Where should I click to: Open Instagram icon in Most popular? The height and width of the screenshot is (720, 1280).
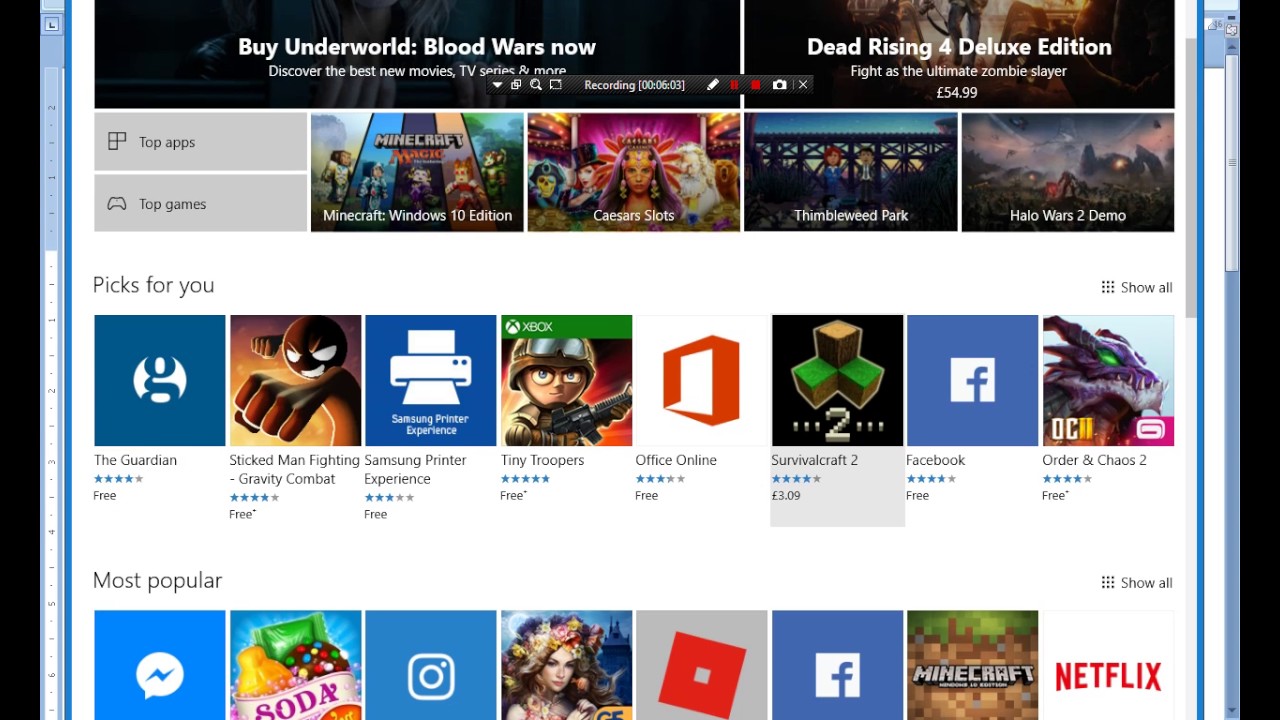431,665
